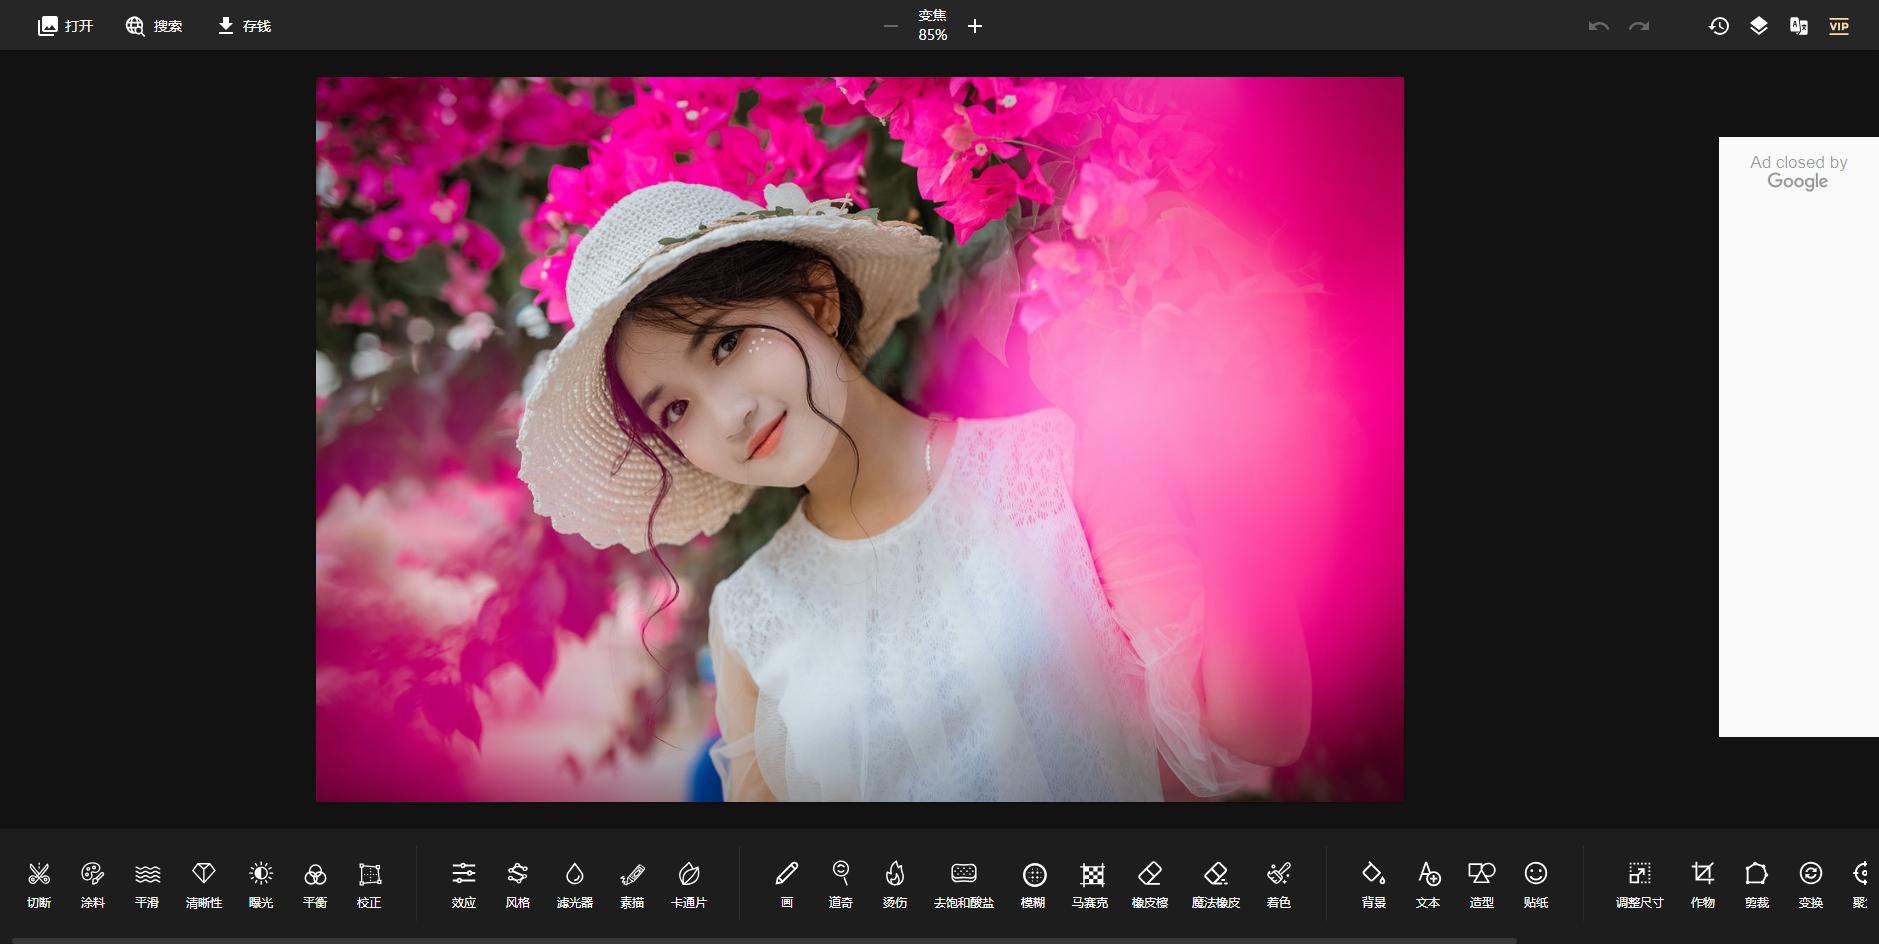The height and width of the screenshot is (944, 1879).
Task: Select the 画 (draw) tool
Action: (785, 883)
